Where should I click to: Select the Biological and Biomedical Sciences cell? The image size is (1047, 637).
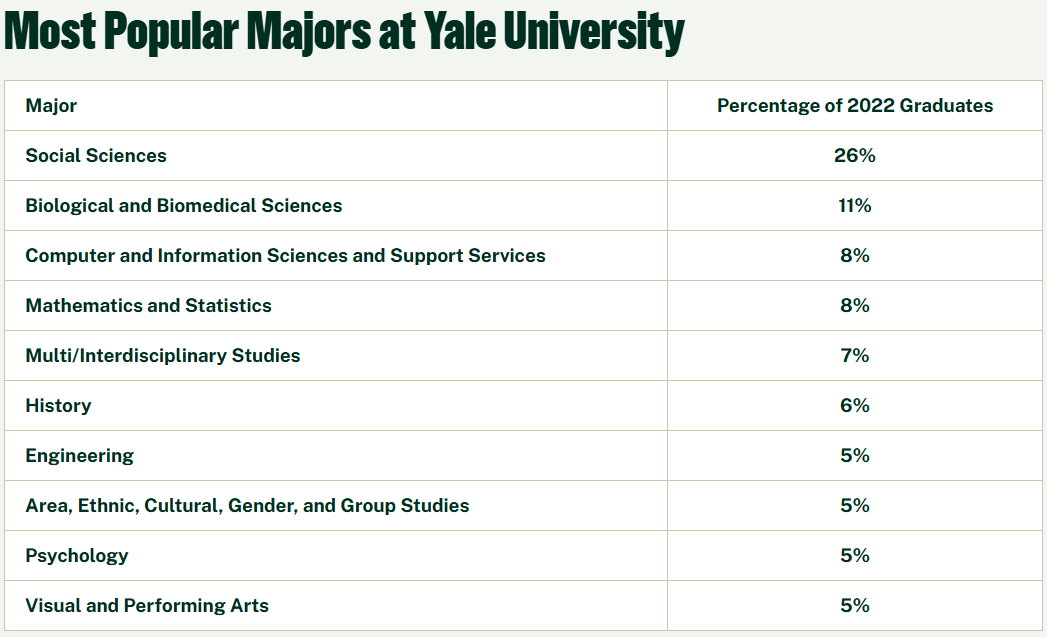tap(184, 206)
